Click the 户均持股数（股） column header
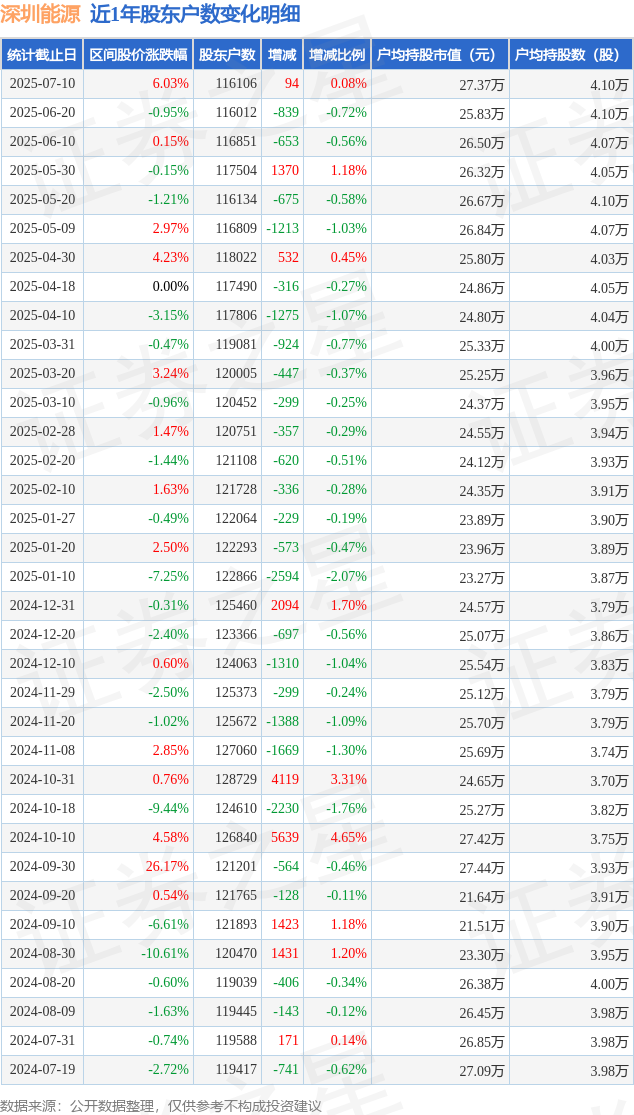The width and height of the screenshot is (634, 1115). [x=571, y=55]
